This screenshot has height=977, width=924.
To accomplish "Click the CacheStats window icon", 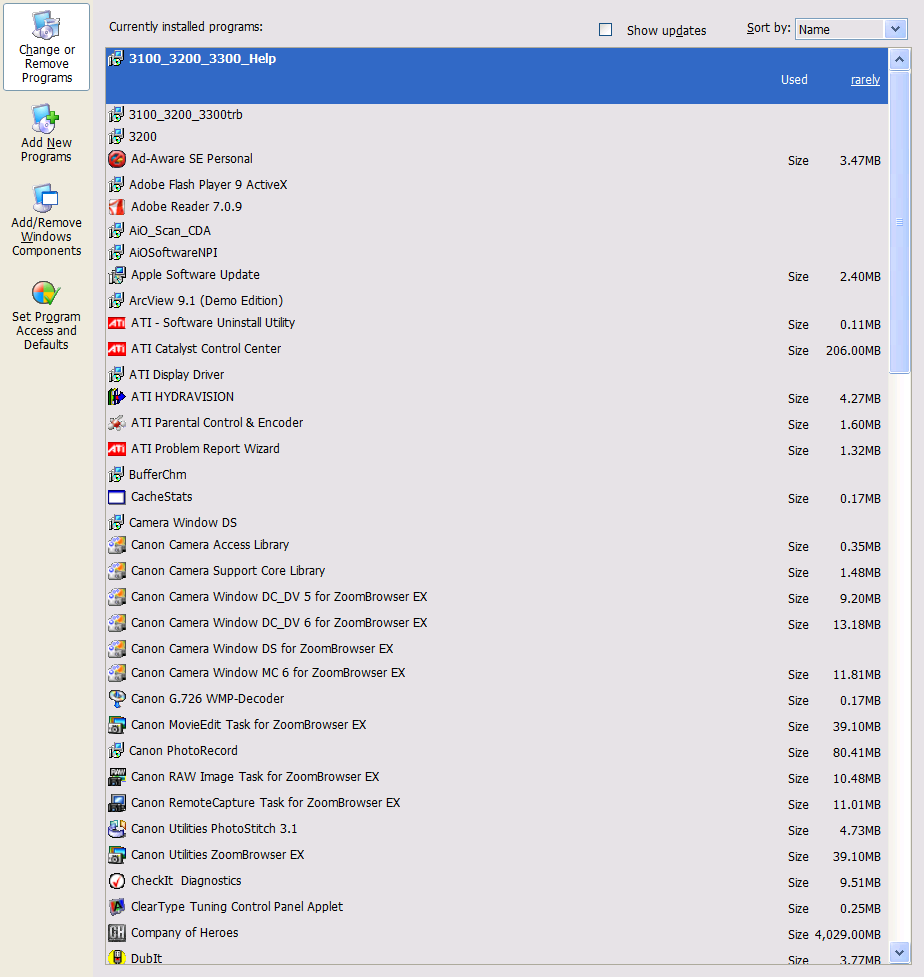I will pos(117,497).
